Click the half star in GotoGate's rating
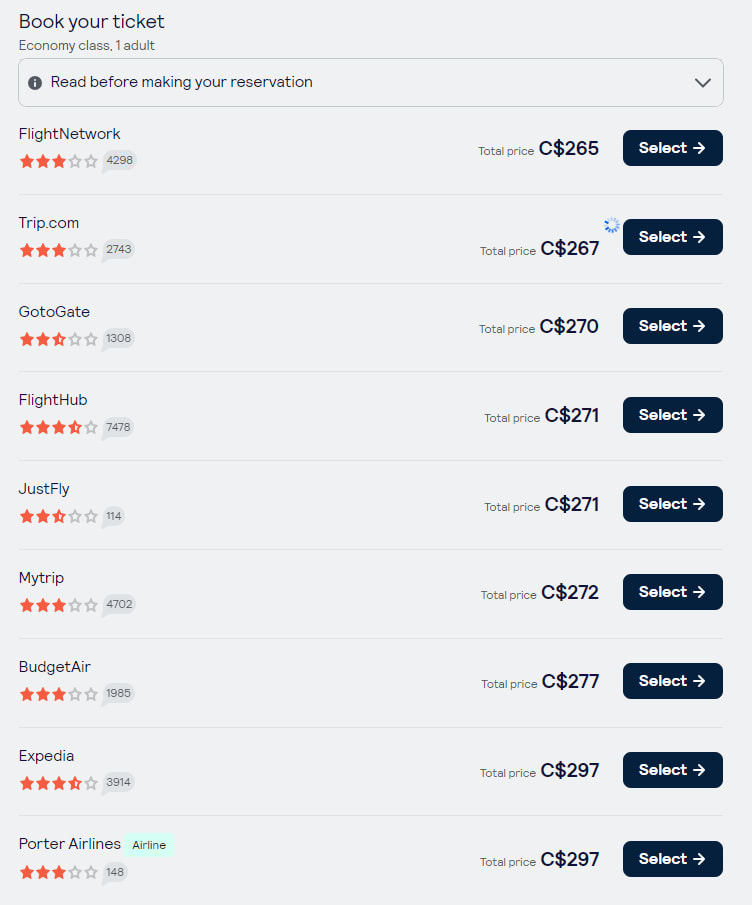This screenshot has width=752, height=905. click(58, 338)
